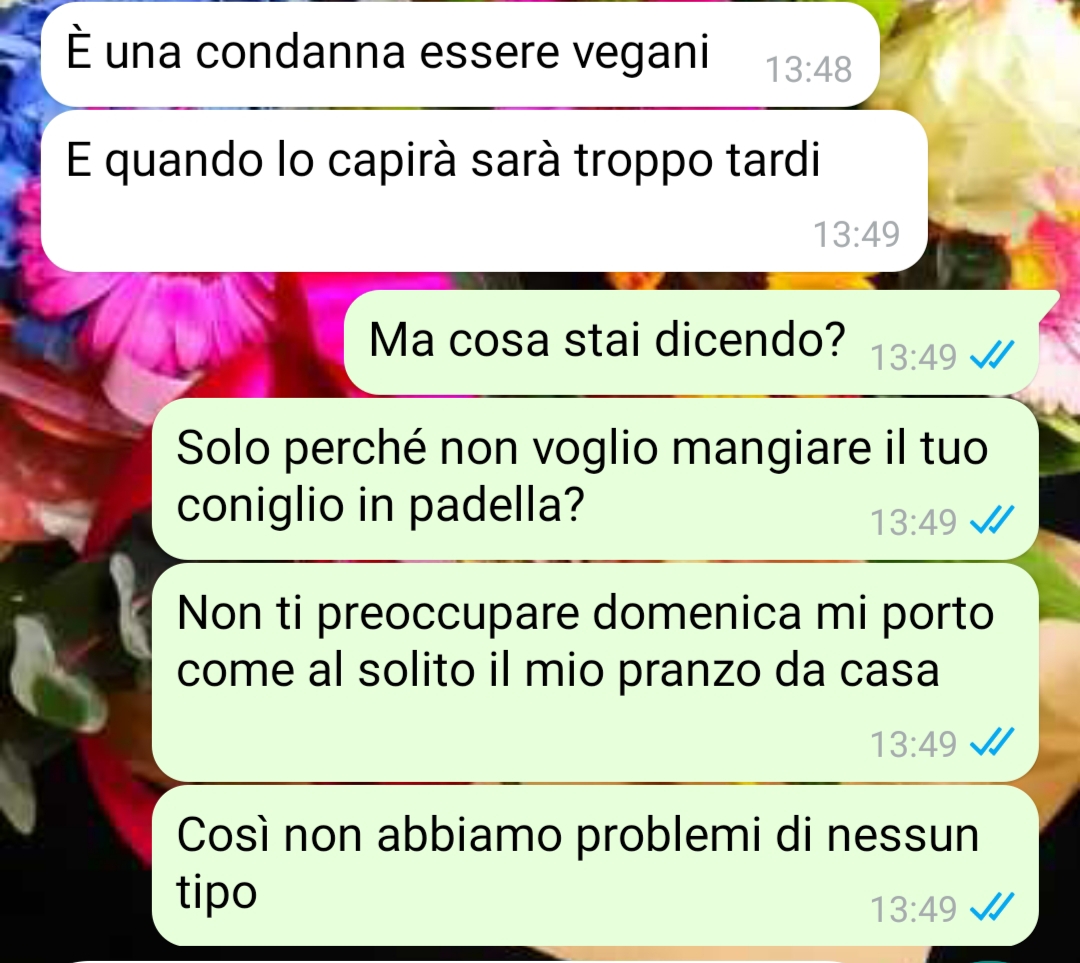Screen dimensions: 1080x963
Task: Click 13:49 time on 'Ma cosa stai dicendo?'
Action: (x=913, y=358)
